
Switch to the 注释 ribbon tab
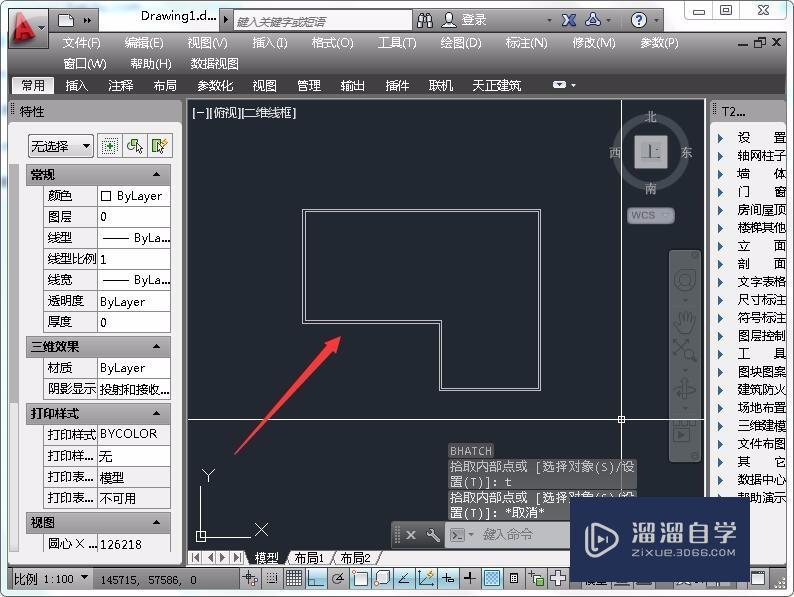[121, 86]
